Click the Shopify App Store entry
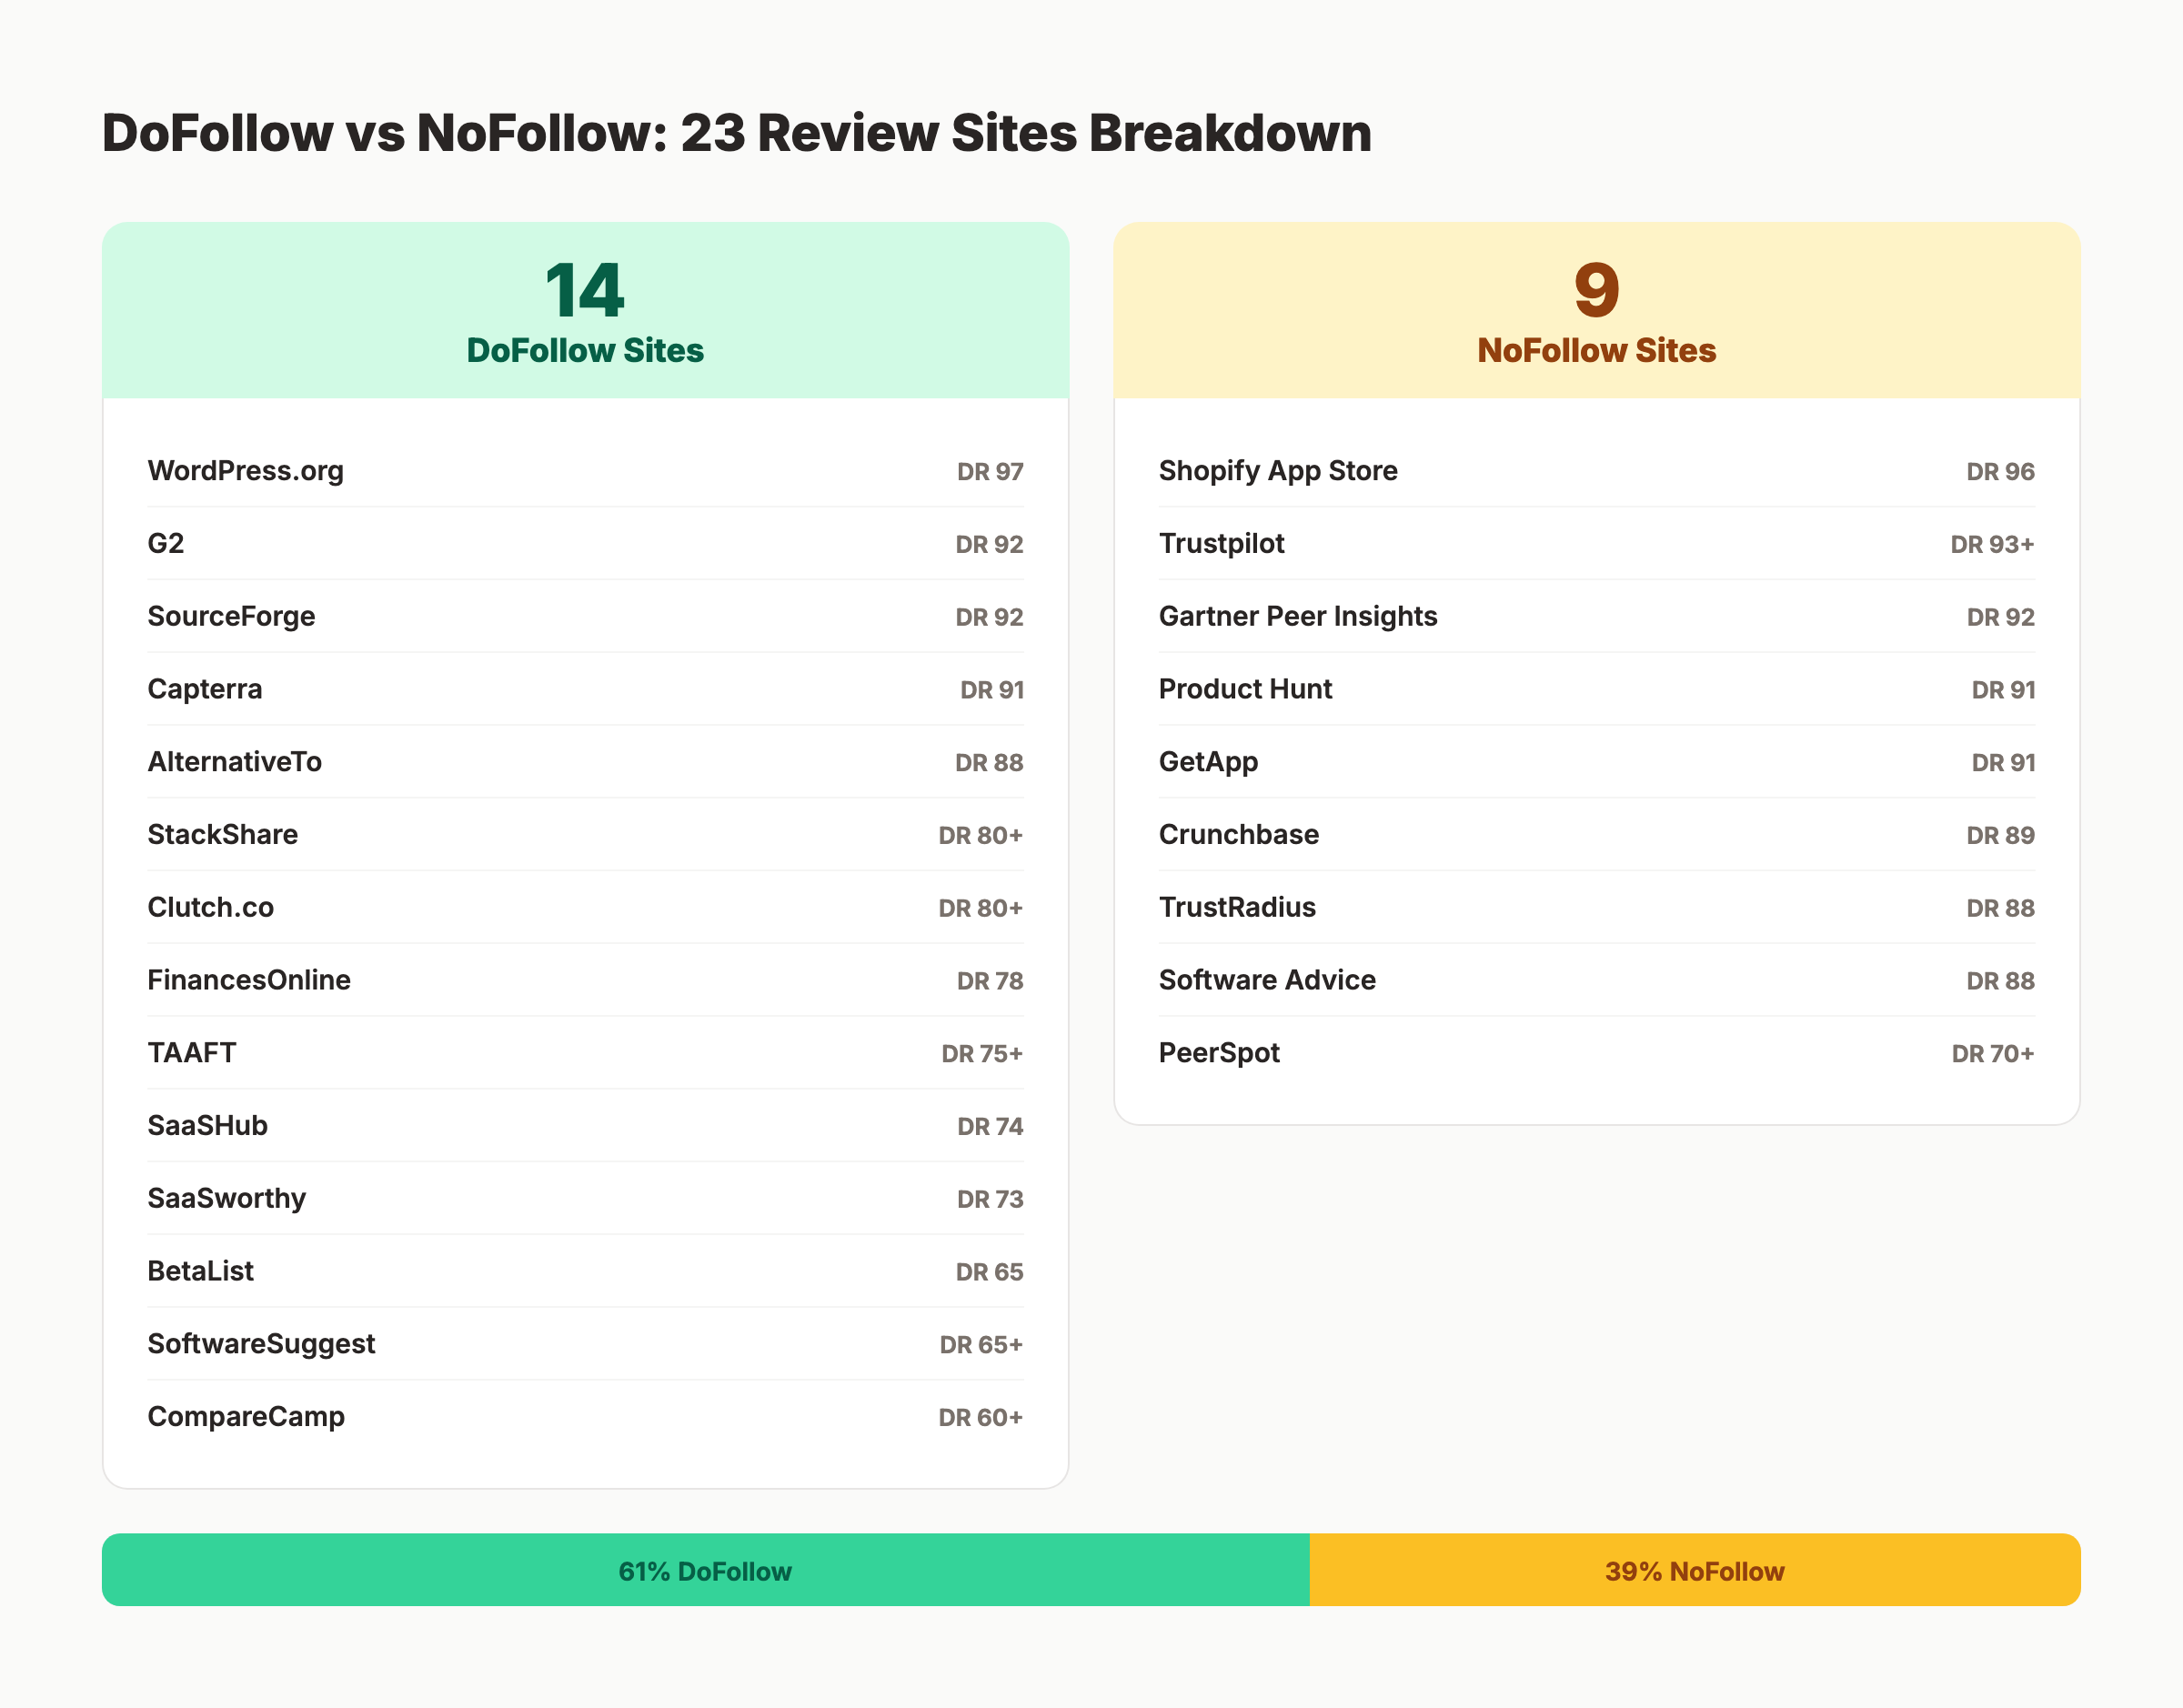The height and width of the screenshot is (1708, 2183). click(x=1279, y=470)
